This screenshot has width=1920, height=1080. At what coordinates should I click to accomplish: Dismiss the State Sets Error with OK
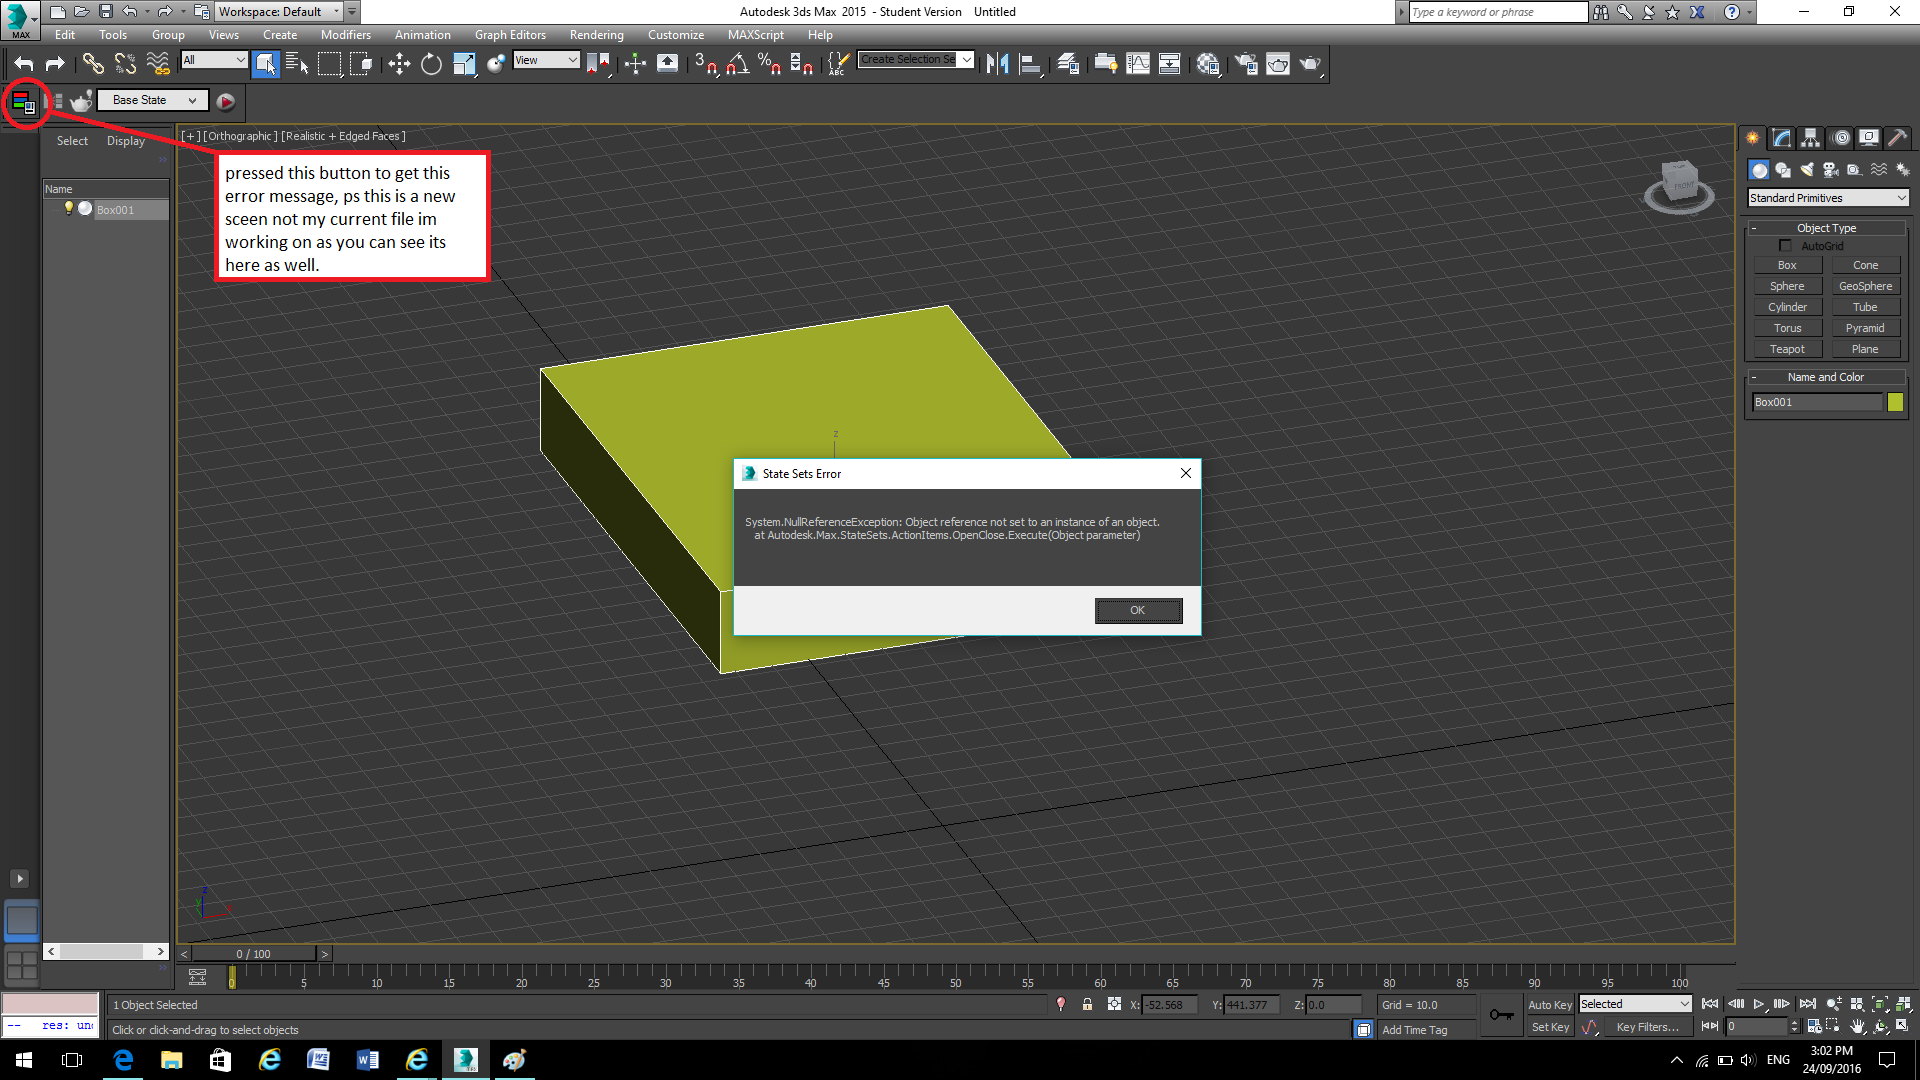point(1138,610)
